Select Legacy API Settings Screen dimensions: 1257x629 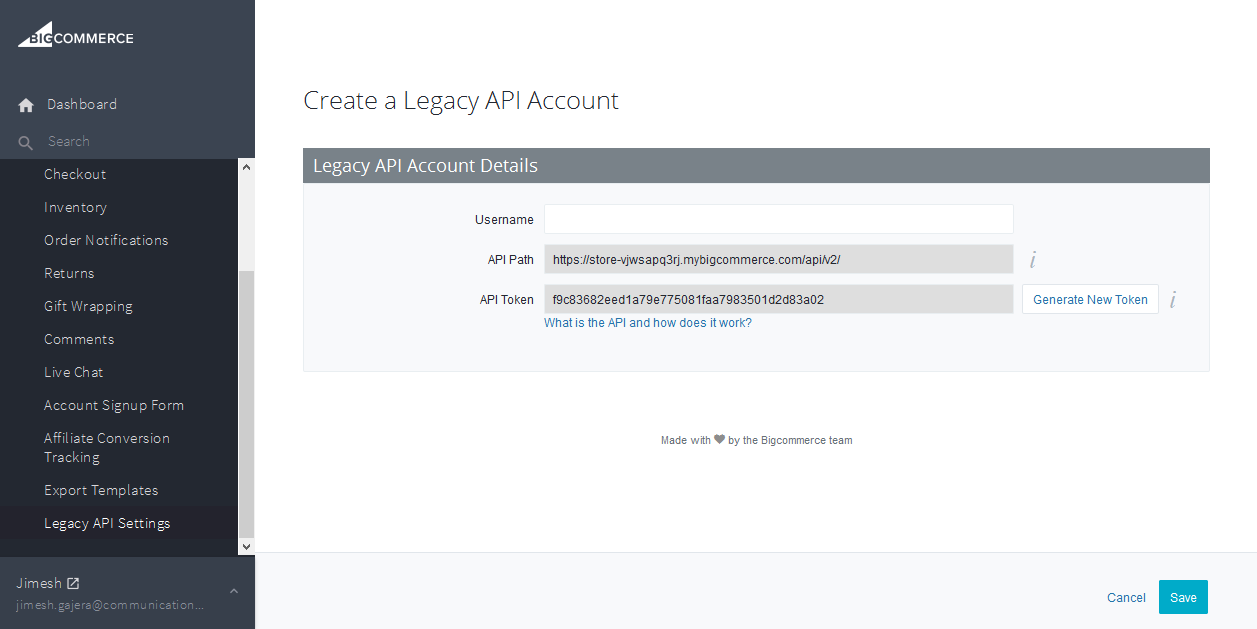click(x=107, y=523)
